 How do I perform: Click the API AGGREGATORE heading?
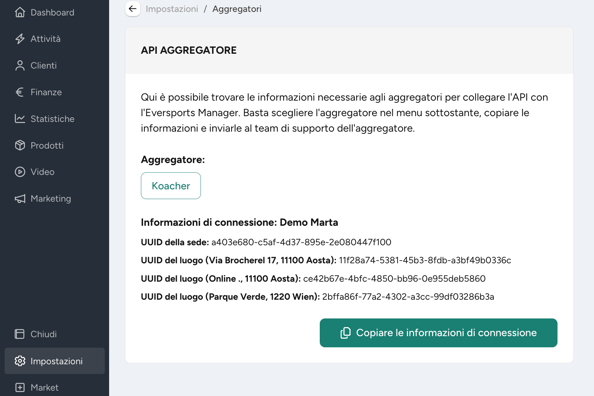tap(189, 50)
